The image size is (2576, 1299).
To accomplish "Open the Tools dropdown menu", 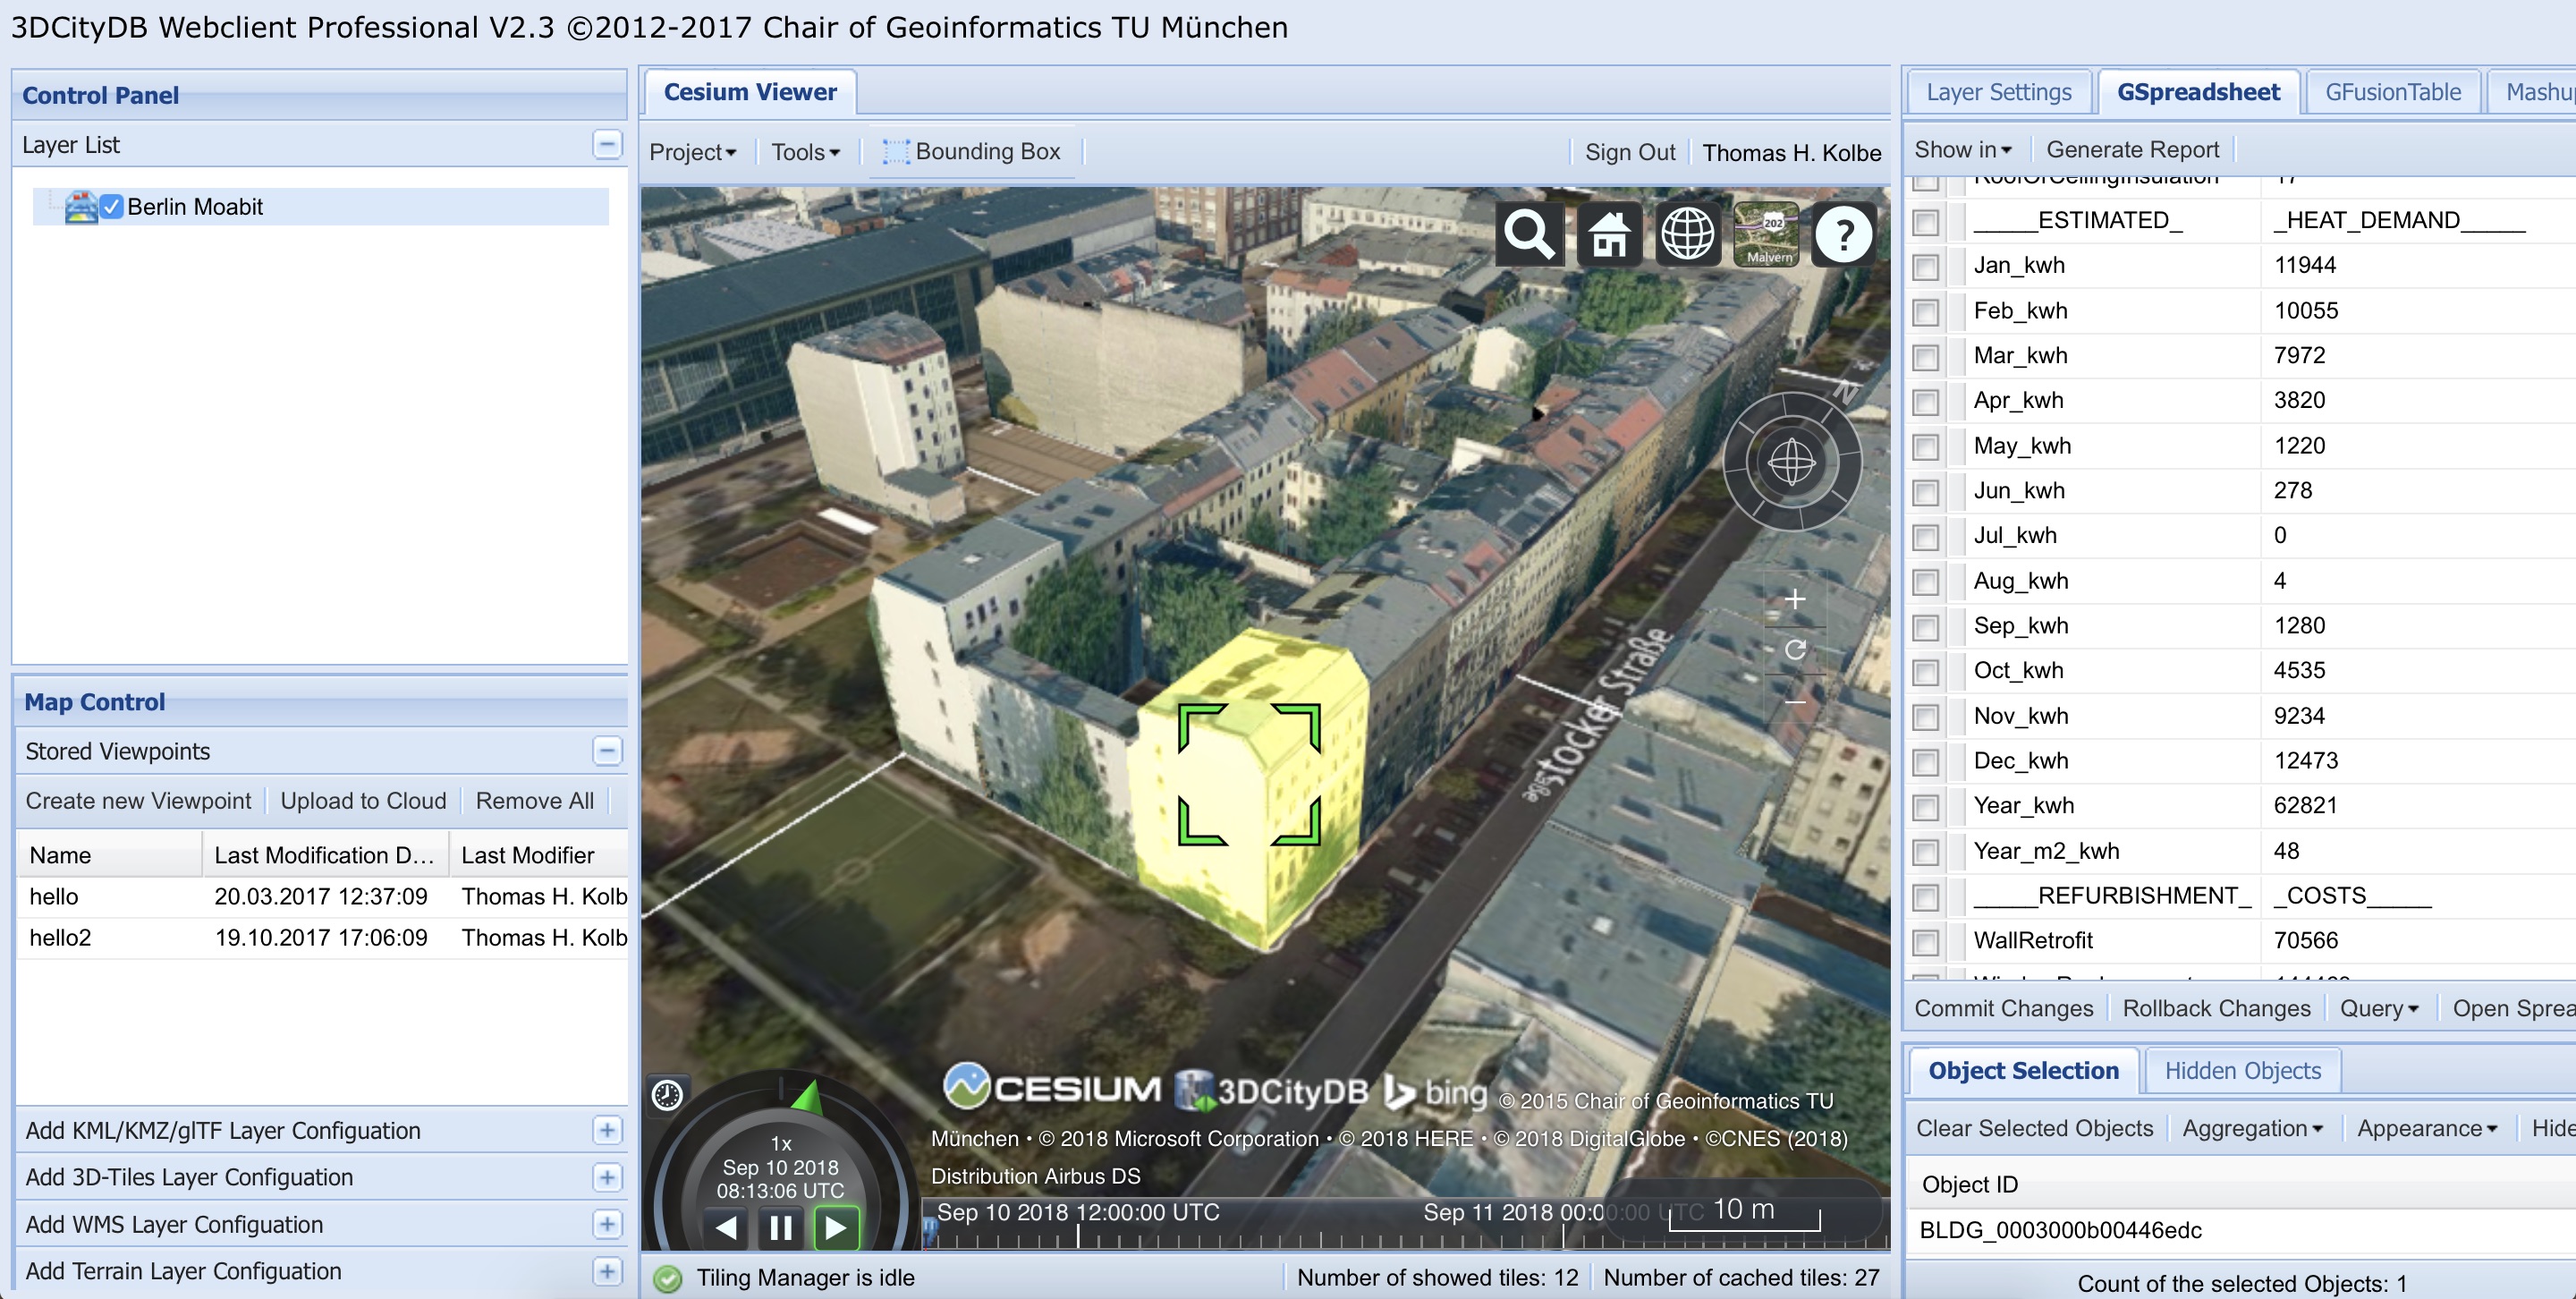I will click(805, 152).
